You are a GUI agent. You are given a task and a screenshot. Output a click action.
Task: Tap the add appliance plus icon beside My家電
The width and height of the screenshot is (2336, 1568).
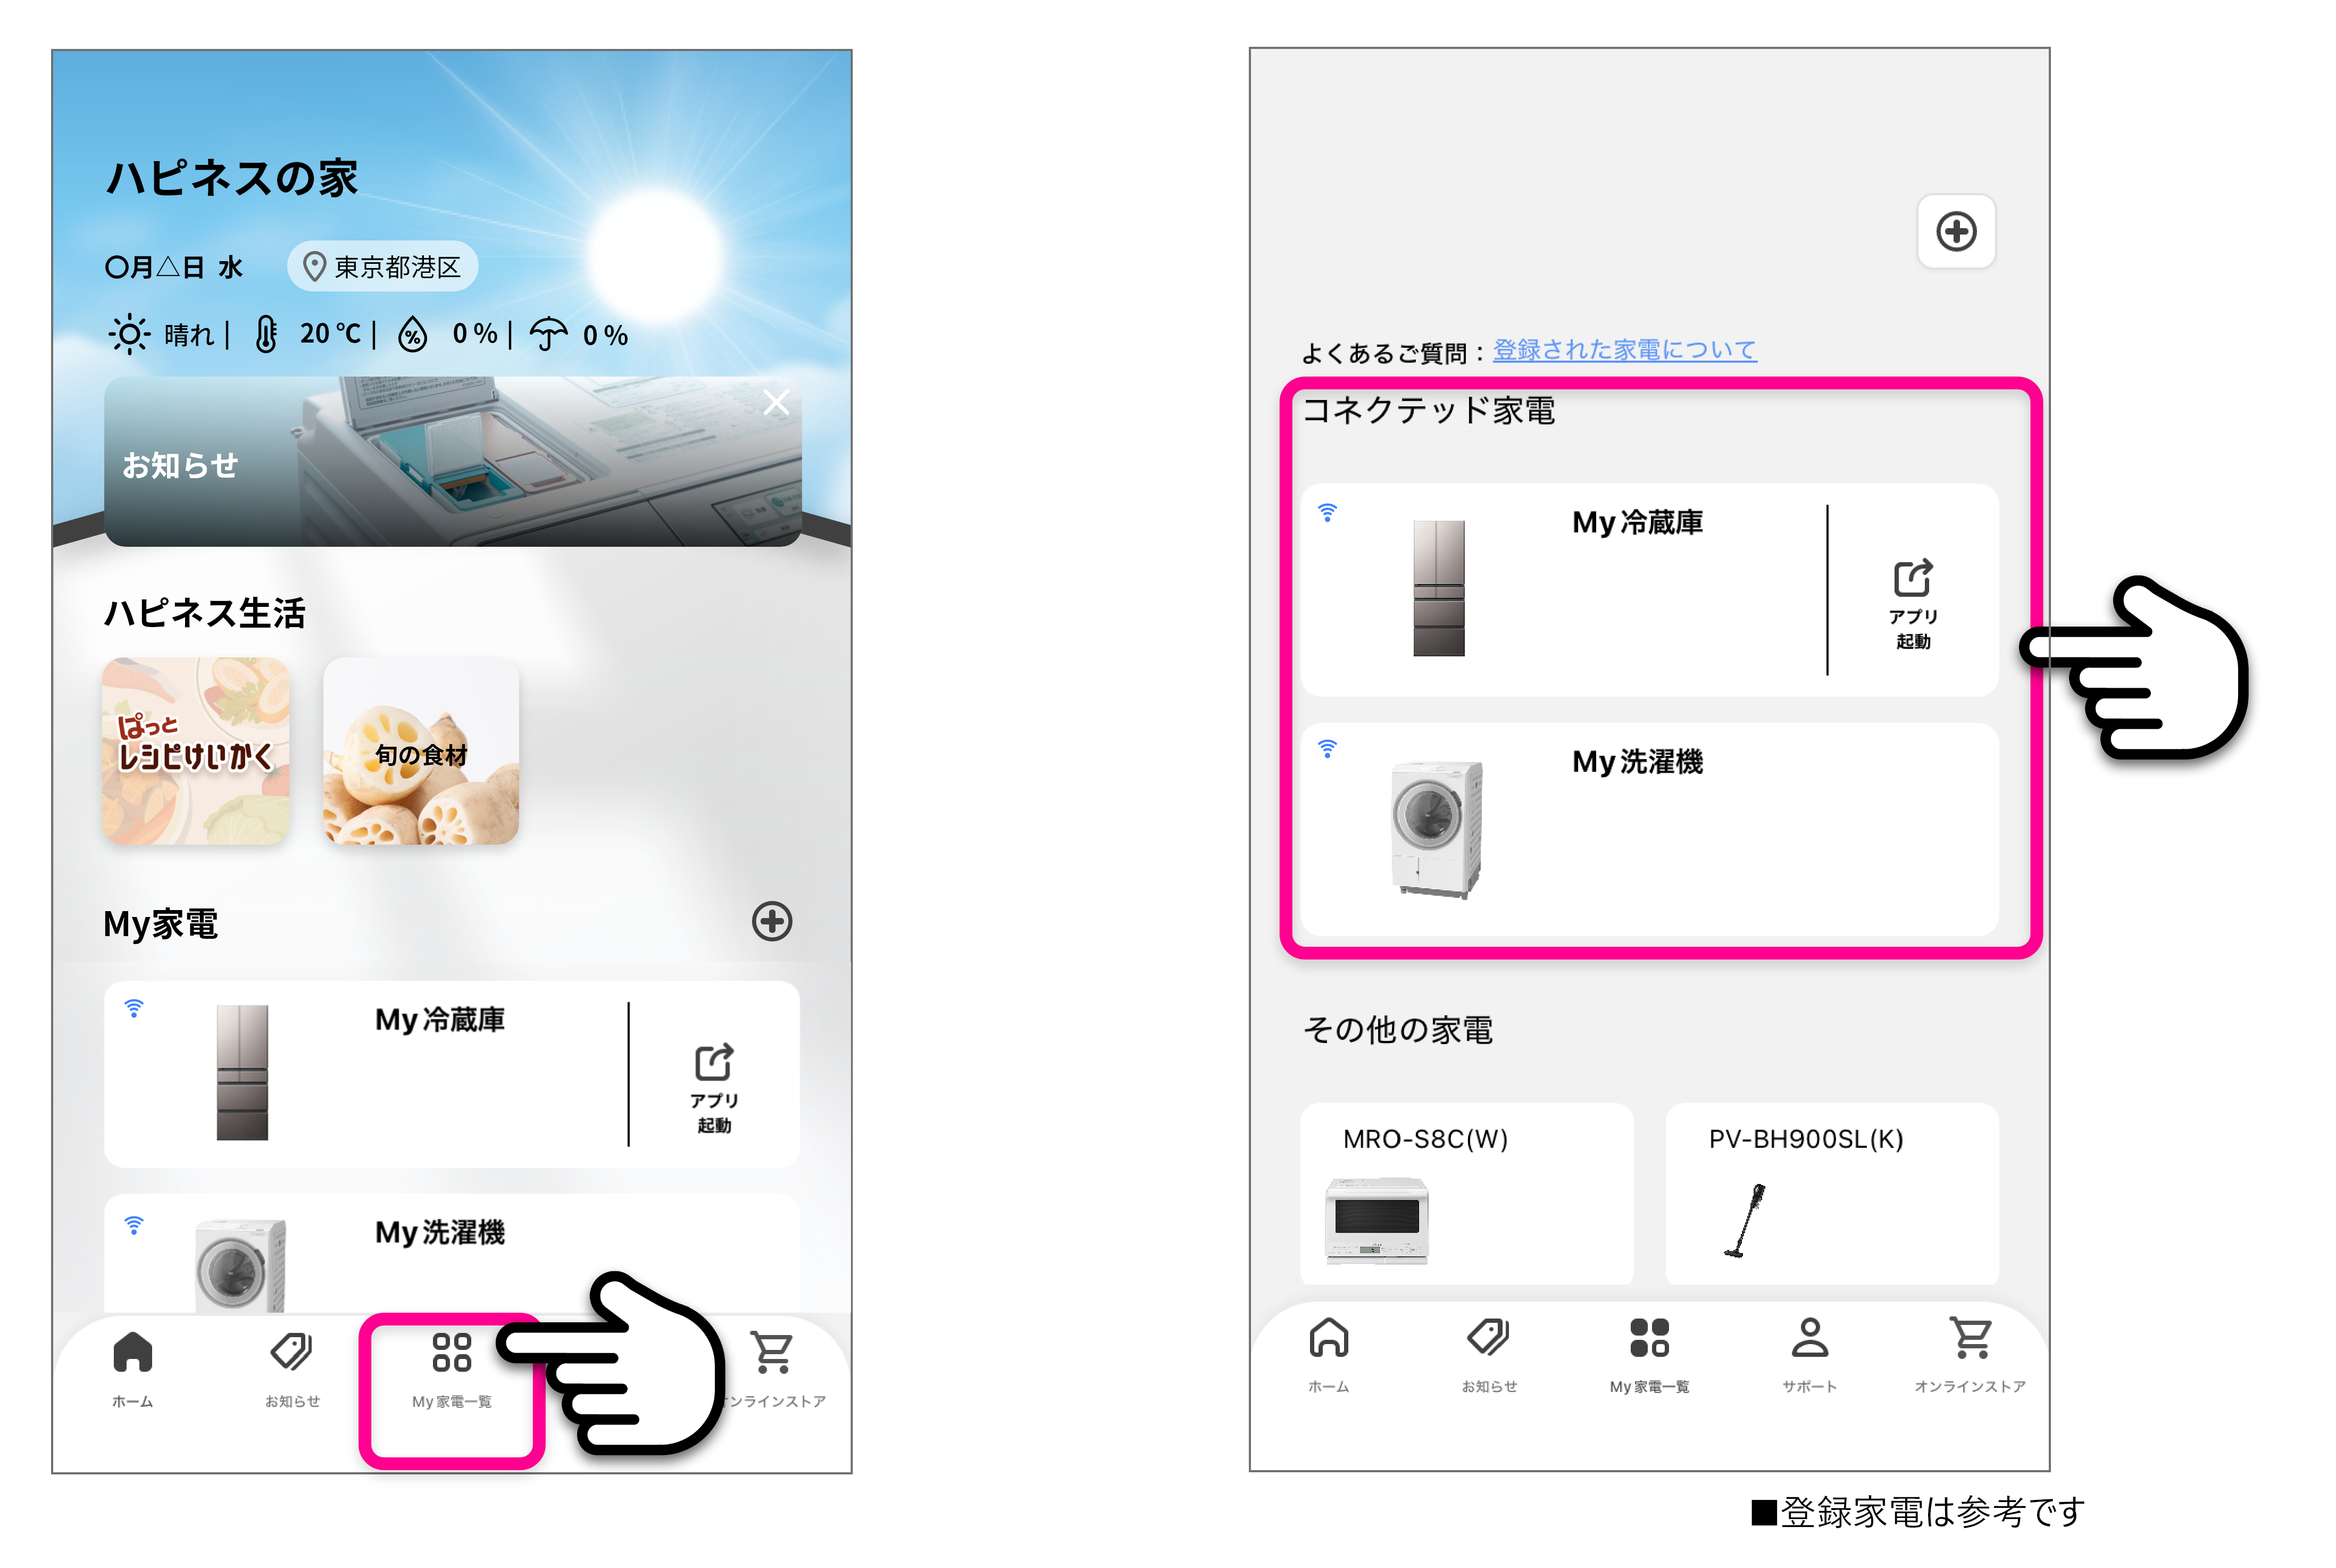point(771,921)
